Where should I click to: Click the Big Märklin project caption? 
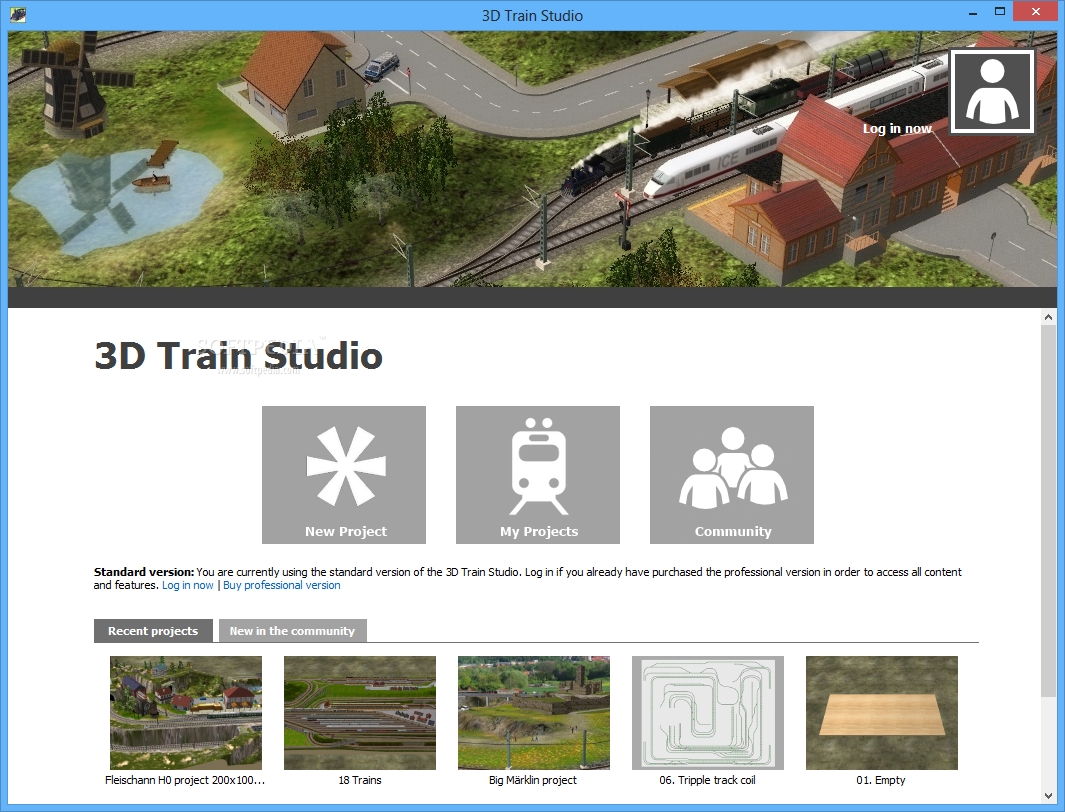coord(532,780)
